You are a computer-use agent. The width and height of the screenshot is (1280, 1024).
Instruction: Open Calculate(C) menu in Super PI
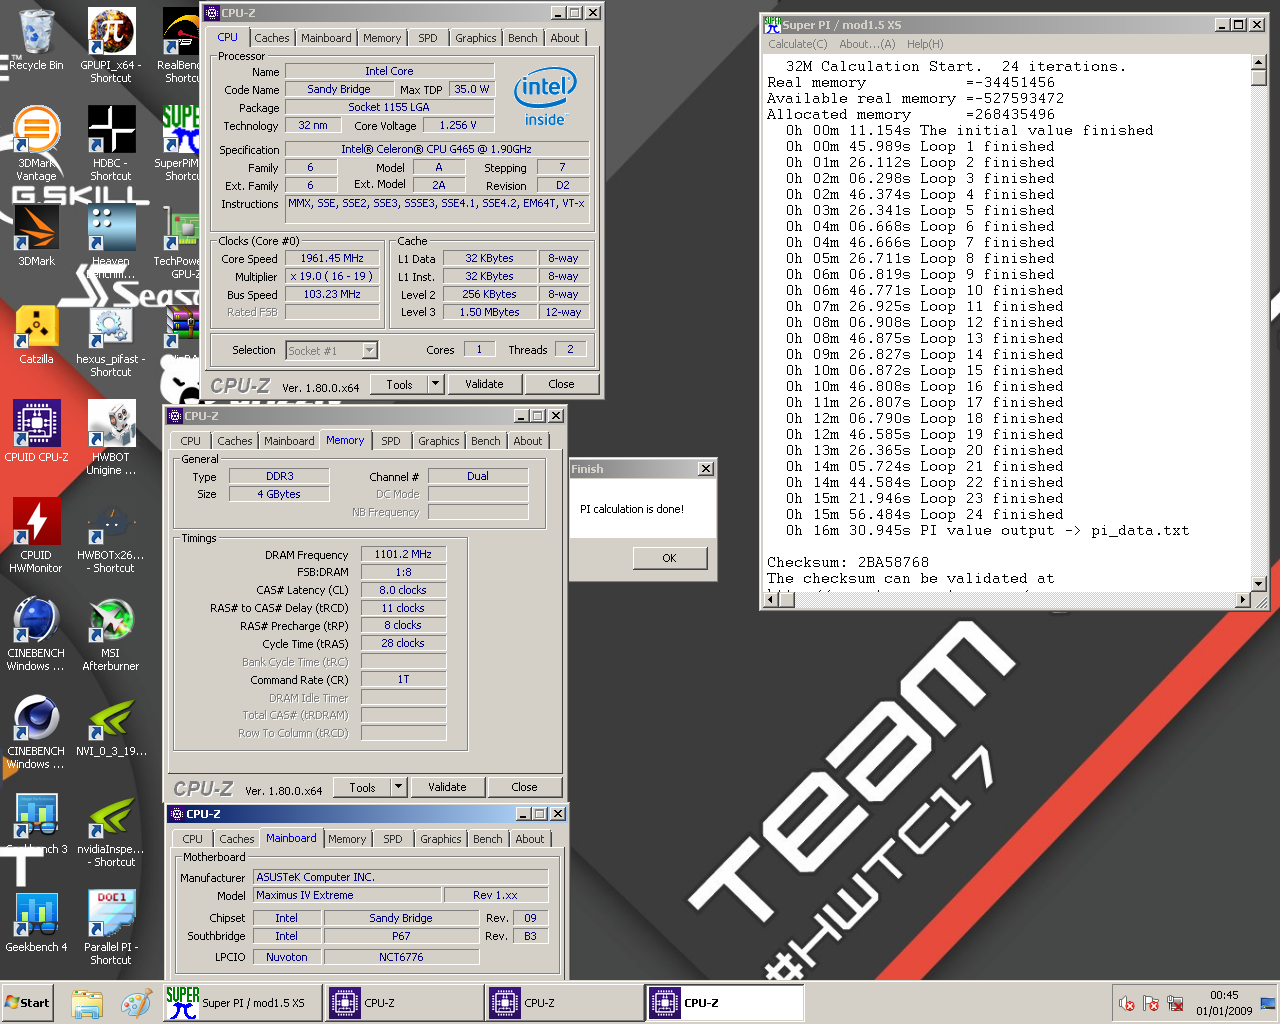coord(798,44)
